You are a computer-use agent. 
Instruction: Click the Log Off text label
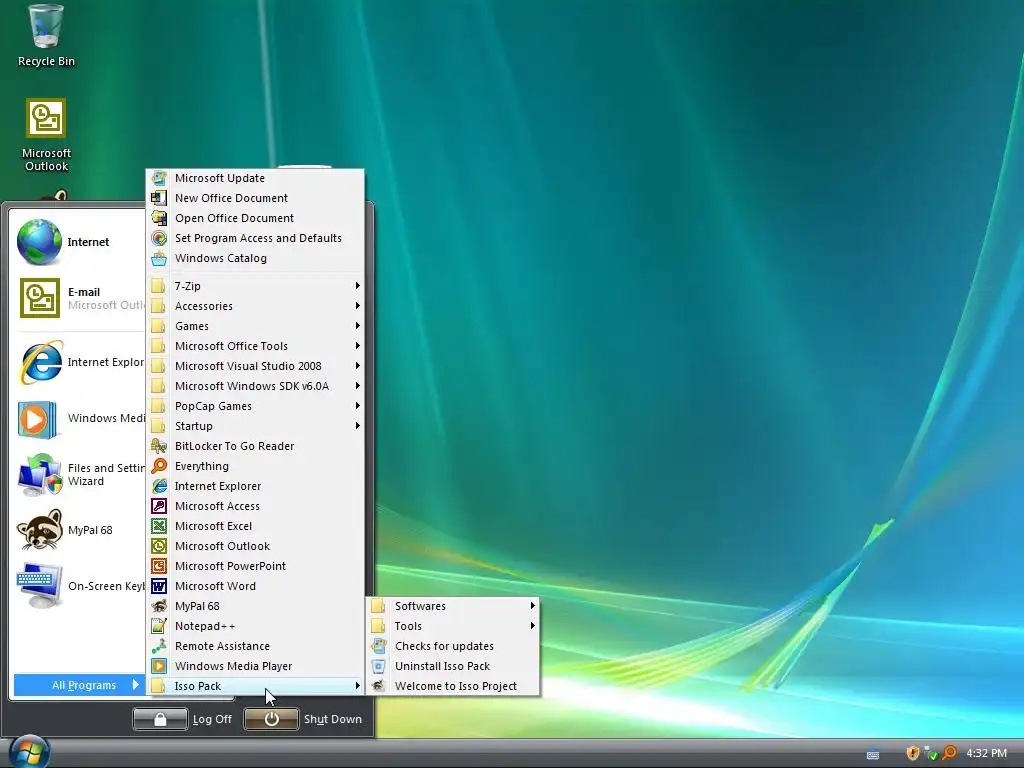tap(212, 719)
